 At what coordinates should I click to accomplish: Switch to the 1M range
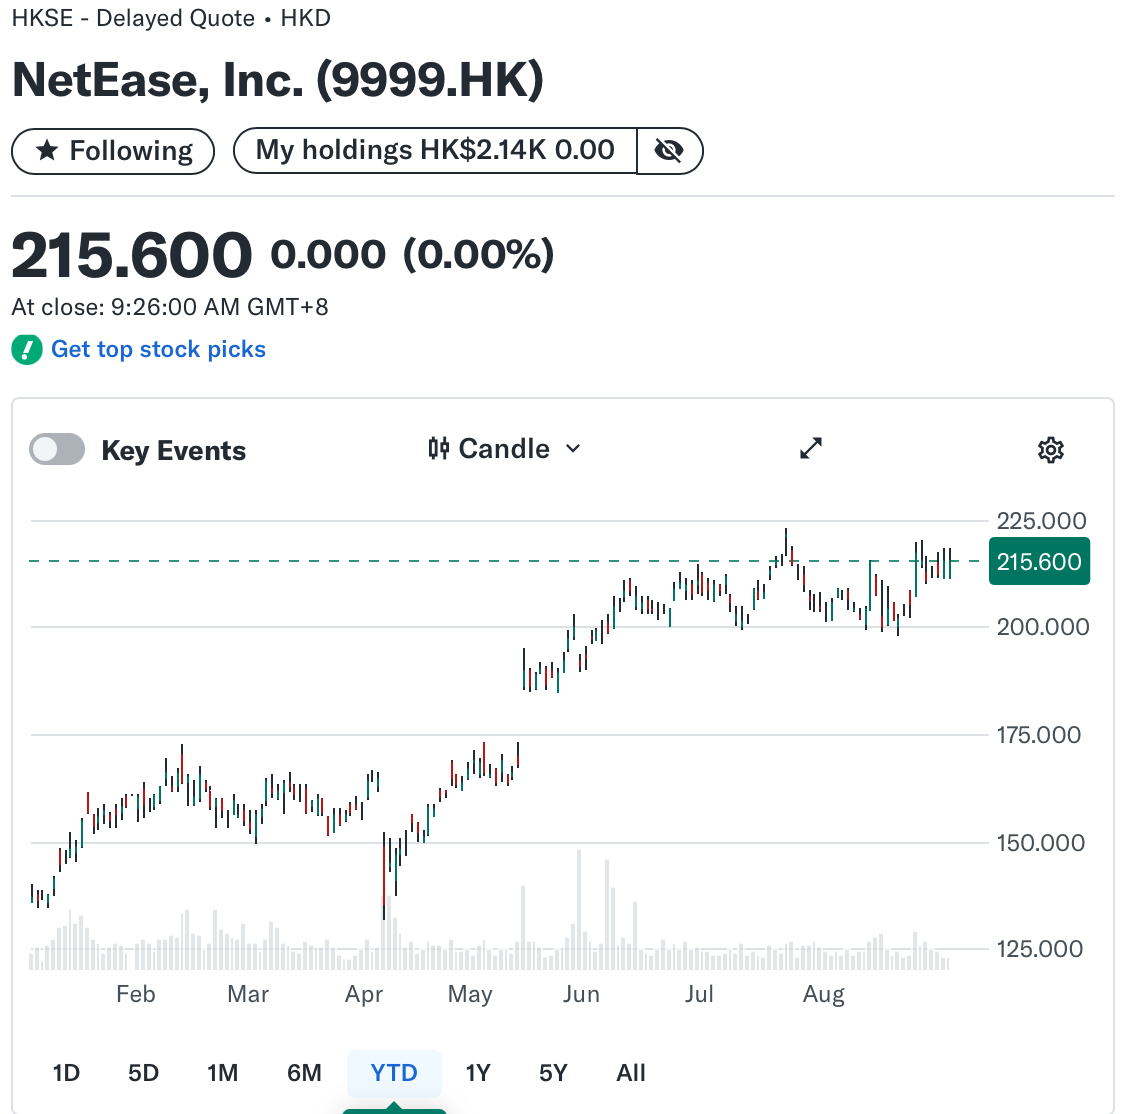tap(222, 1072)
